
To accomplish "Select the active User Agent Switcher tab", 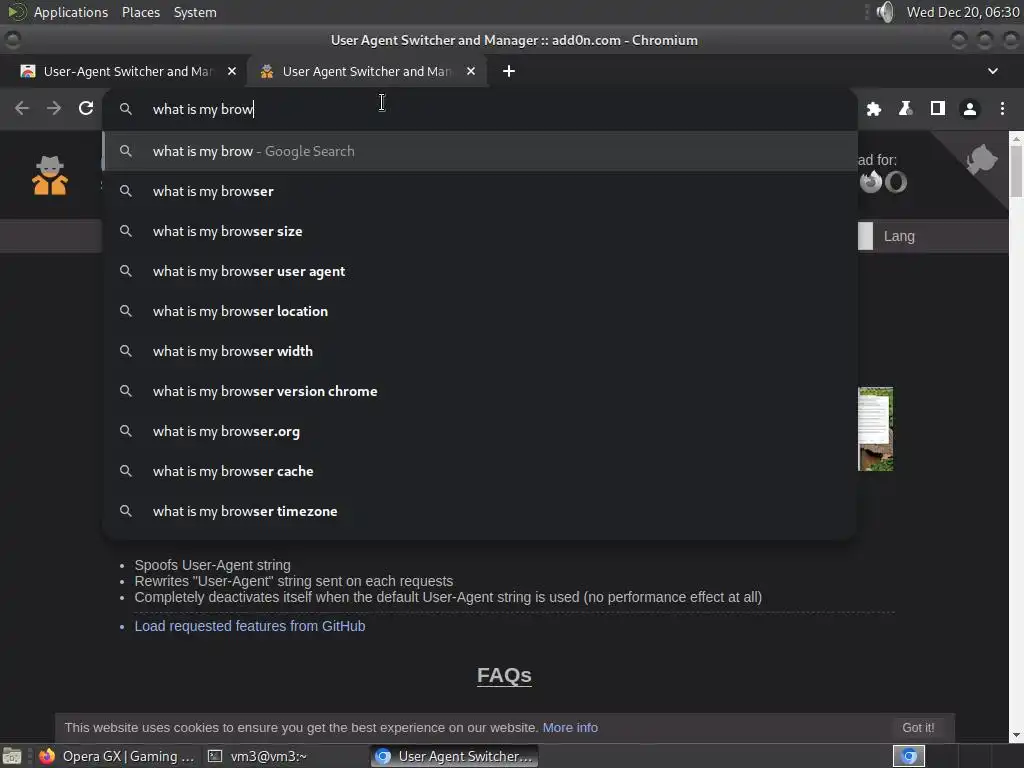I will coord(366,71).
